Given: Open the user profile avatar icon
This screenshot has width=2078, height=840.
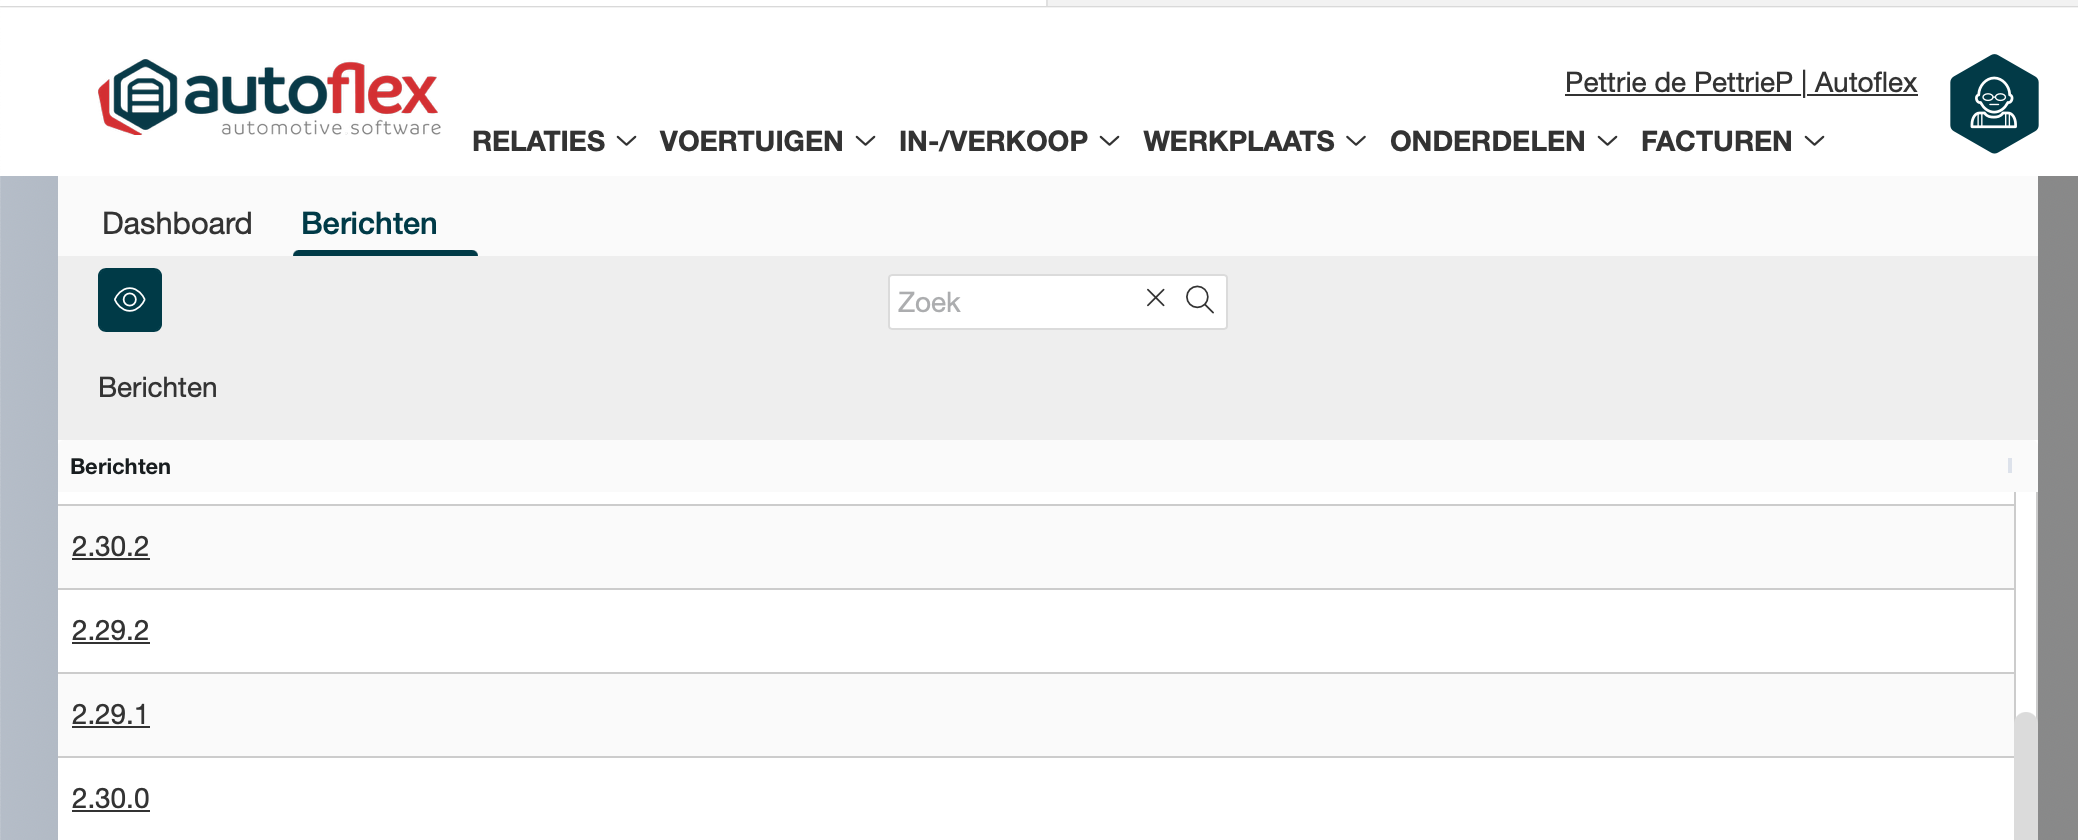Looking at the screenshot, I should (x=1993, y=104).
